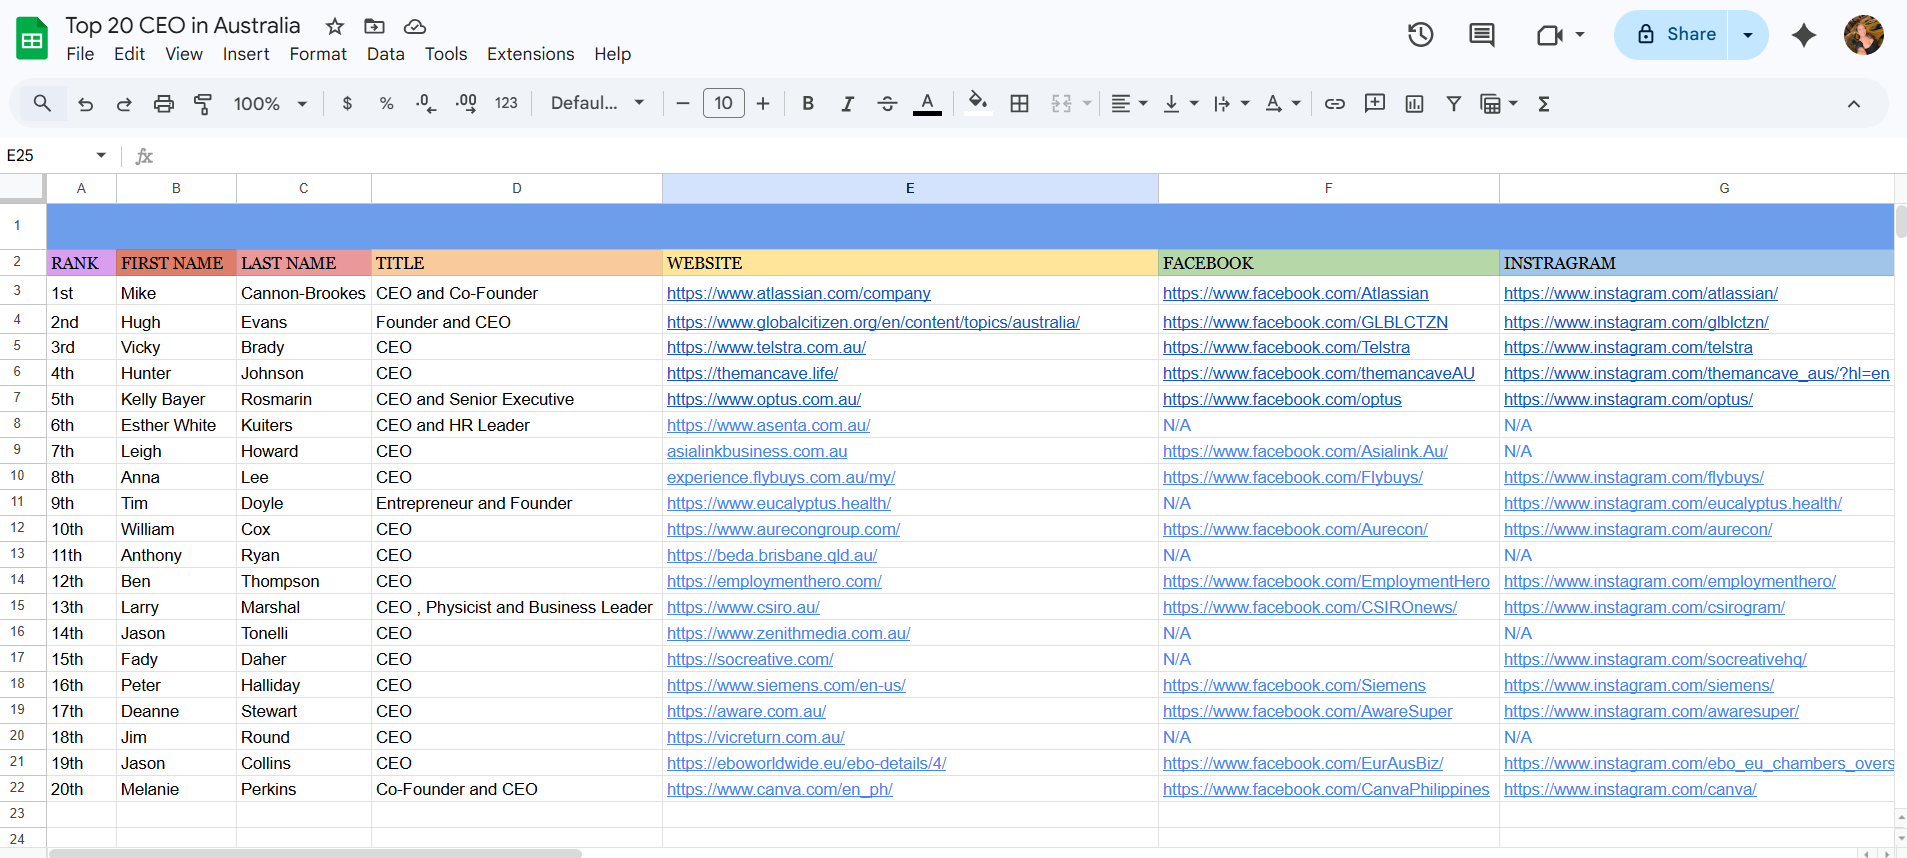Open the Google account avatar
1907x858 pixels.
tap(1864, 35)
